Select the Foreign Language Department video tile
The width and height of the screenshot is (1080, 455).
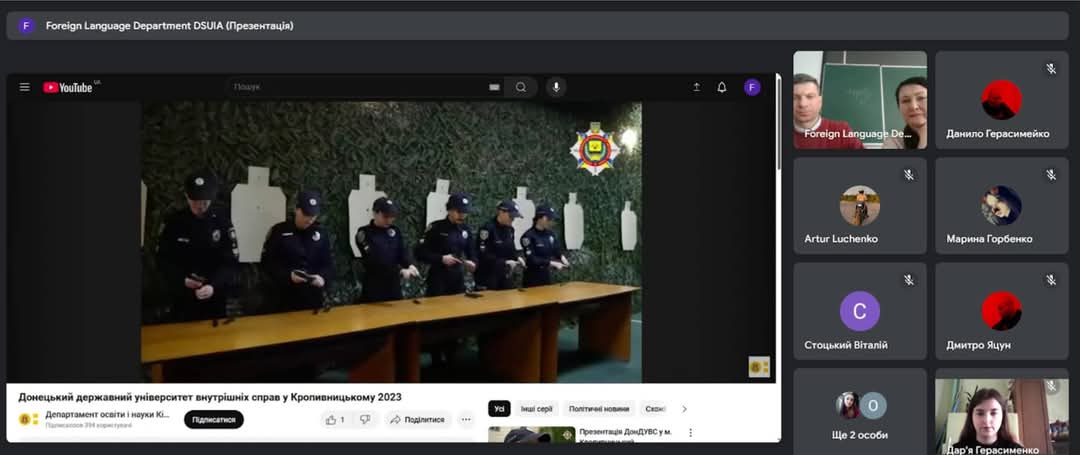[860, 100]
